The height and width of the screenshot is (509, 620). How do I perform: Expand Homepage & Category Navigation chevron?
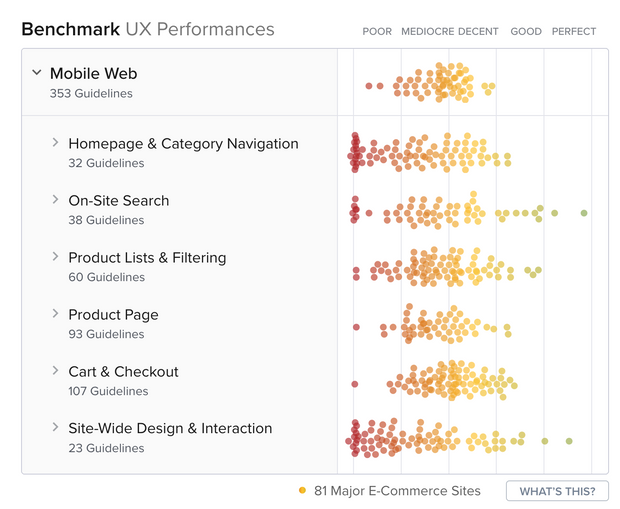pos(56,143)
